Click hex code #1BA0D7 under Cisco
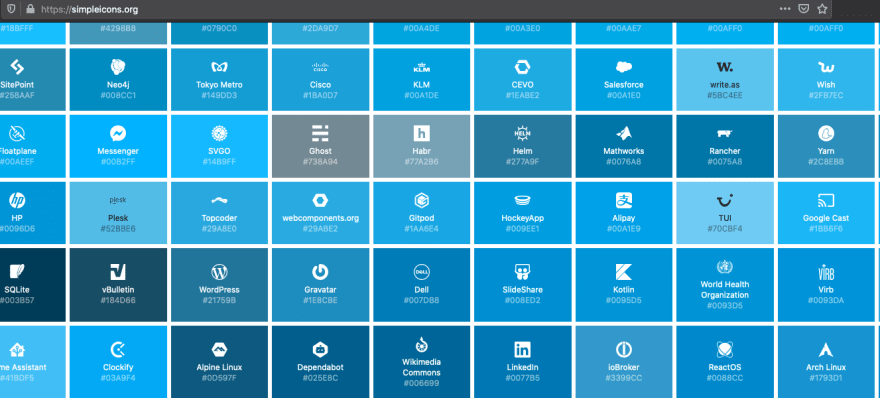Viewport: 880px width, 398px height. pyautogui.click(x=320, y=95)
